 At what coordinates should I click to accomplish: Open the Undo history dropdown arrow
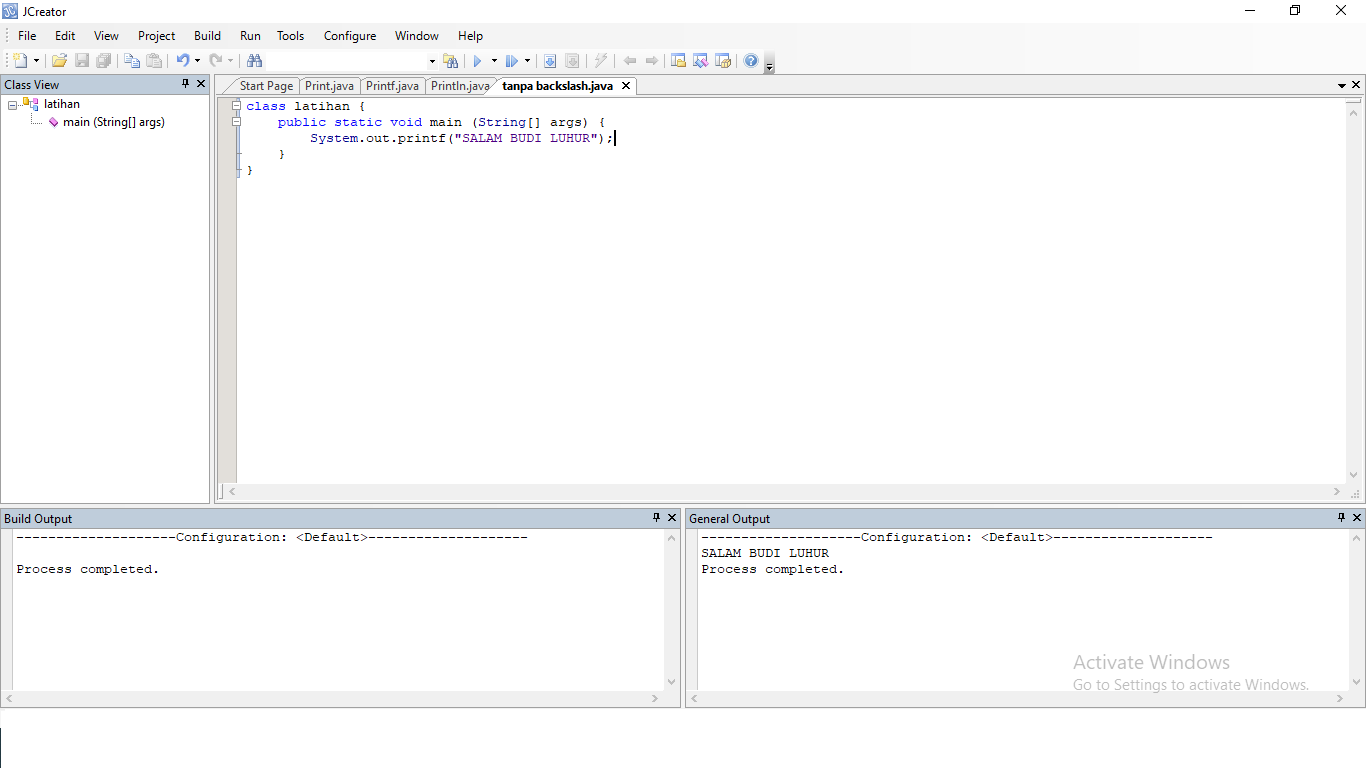pos(196,60)
